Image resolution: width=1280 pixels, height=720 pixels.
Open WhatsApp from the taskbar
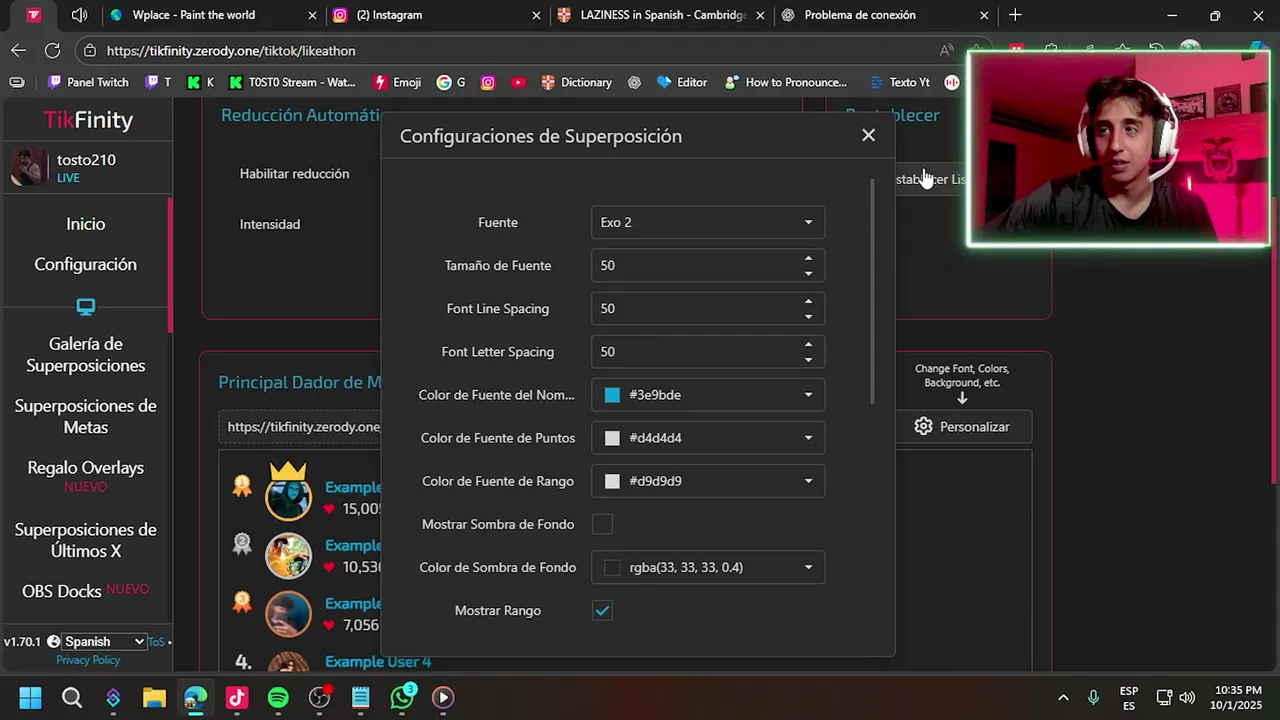point(402,697)
